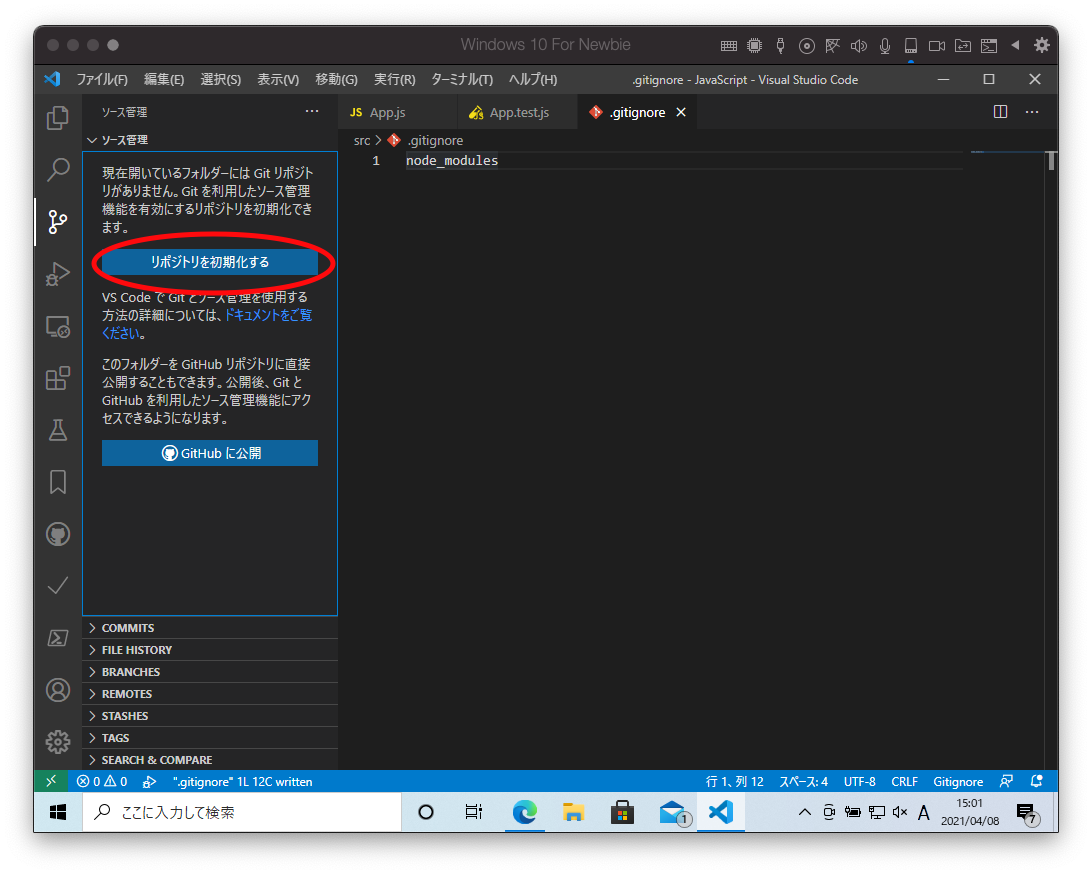Open the Accounts menu icon
The height and width of the screenshot is (874, 1092).
[58, 690]
